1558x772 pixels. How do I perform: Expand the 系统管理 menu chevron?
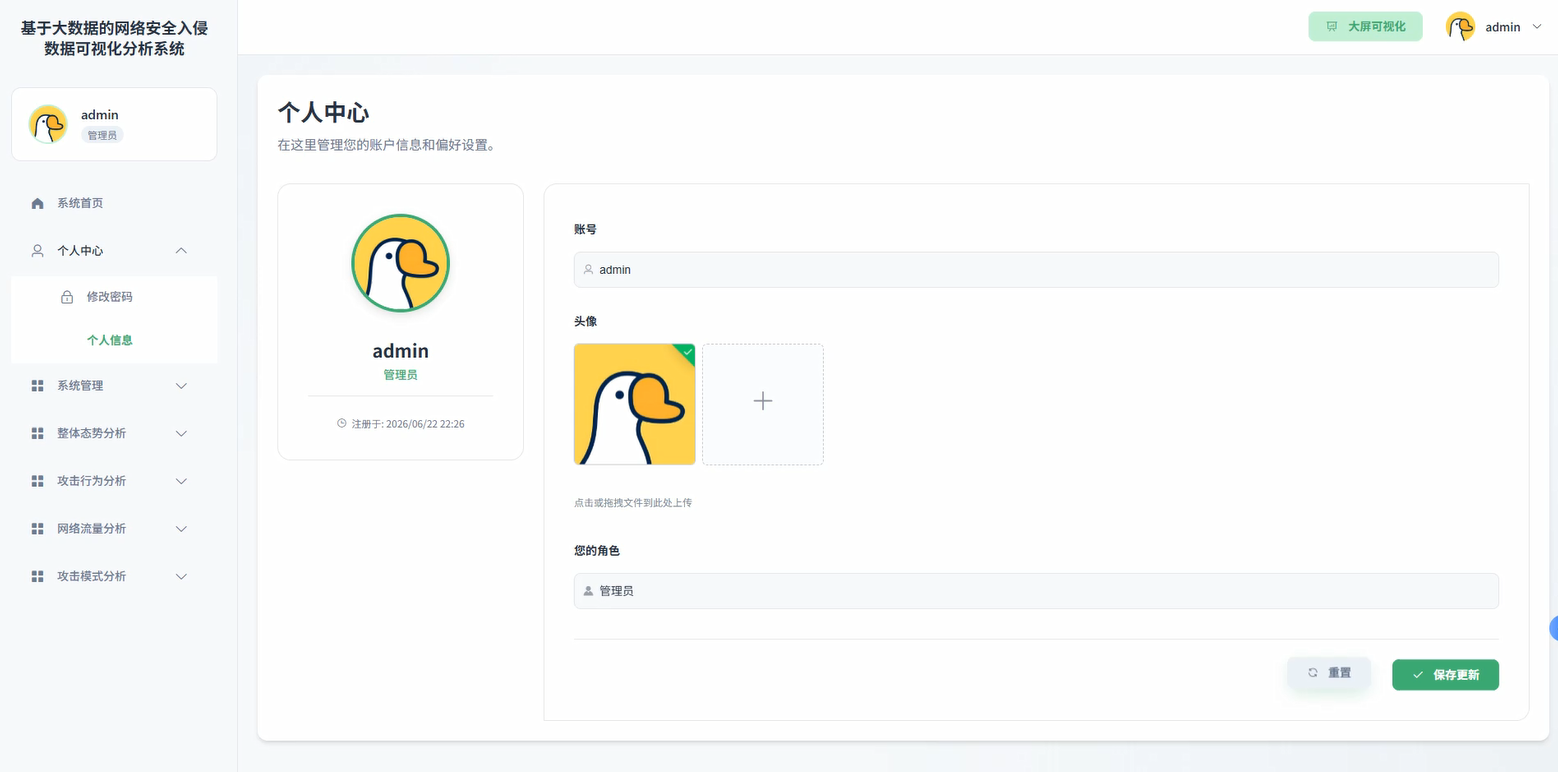point(181,386)
